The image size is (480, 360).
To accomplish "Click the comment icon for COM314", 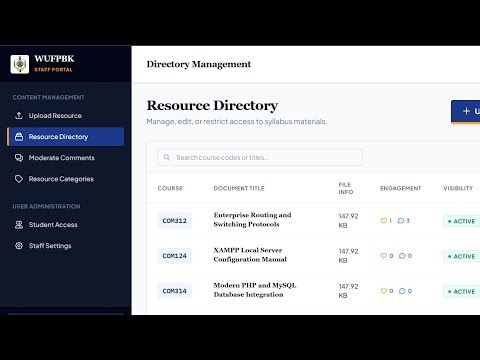I will coord(402,291).
